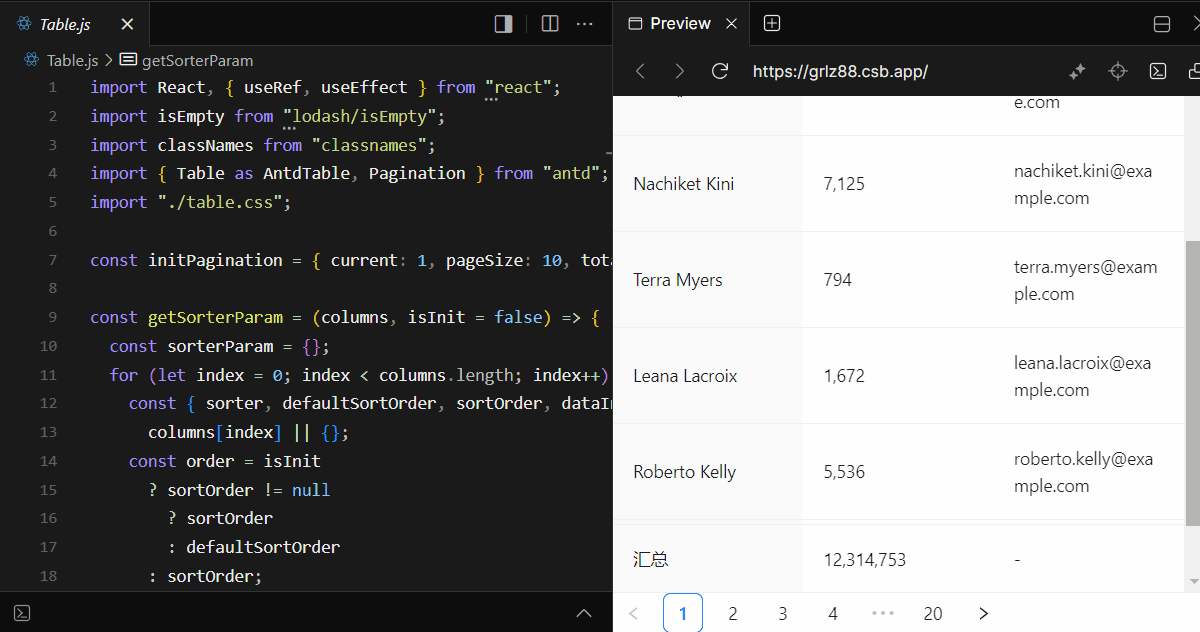Jump ahead with pagination ellipsis
The image size is (1200, 632).
883,613
